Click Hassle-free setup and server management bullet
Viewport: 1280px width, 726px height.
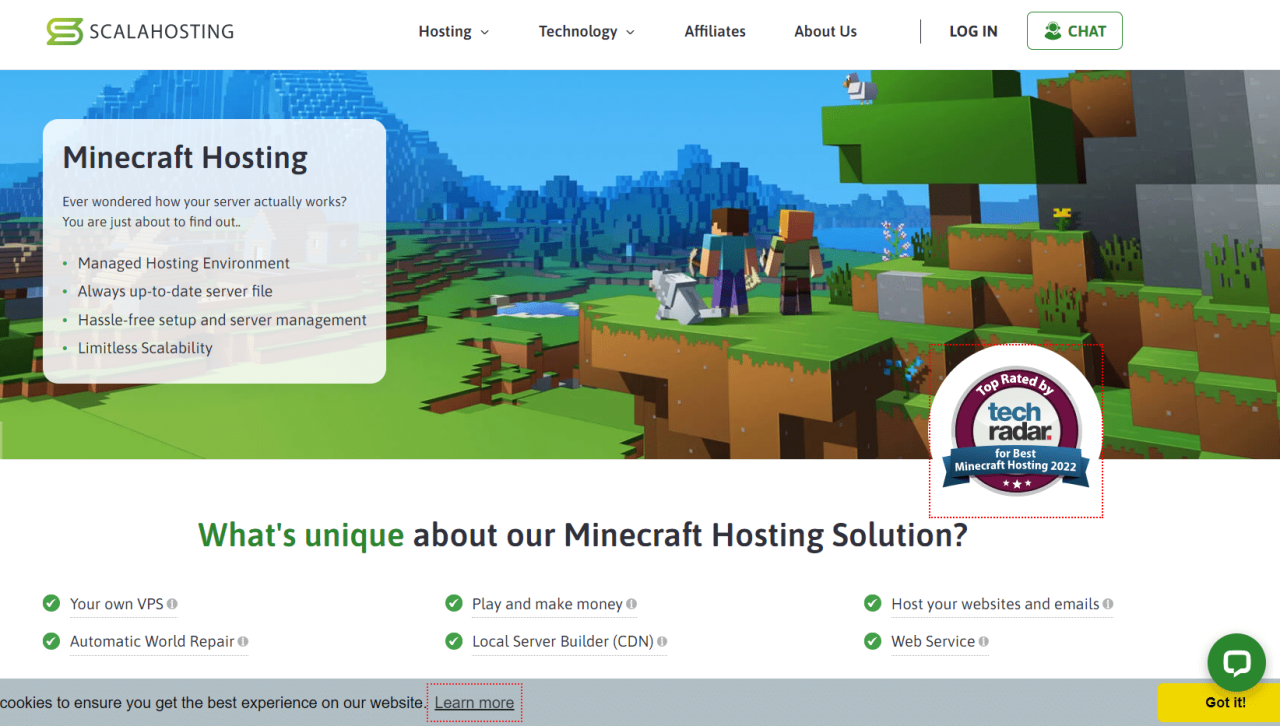[x=222, y=320]
